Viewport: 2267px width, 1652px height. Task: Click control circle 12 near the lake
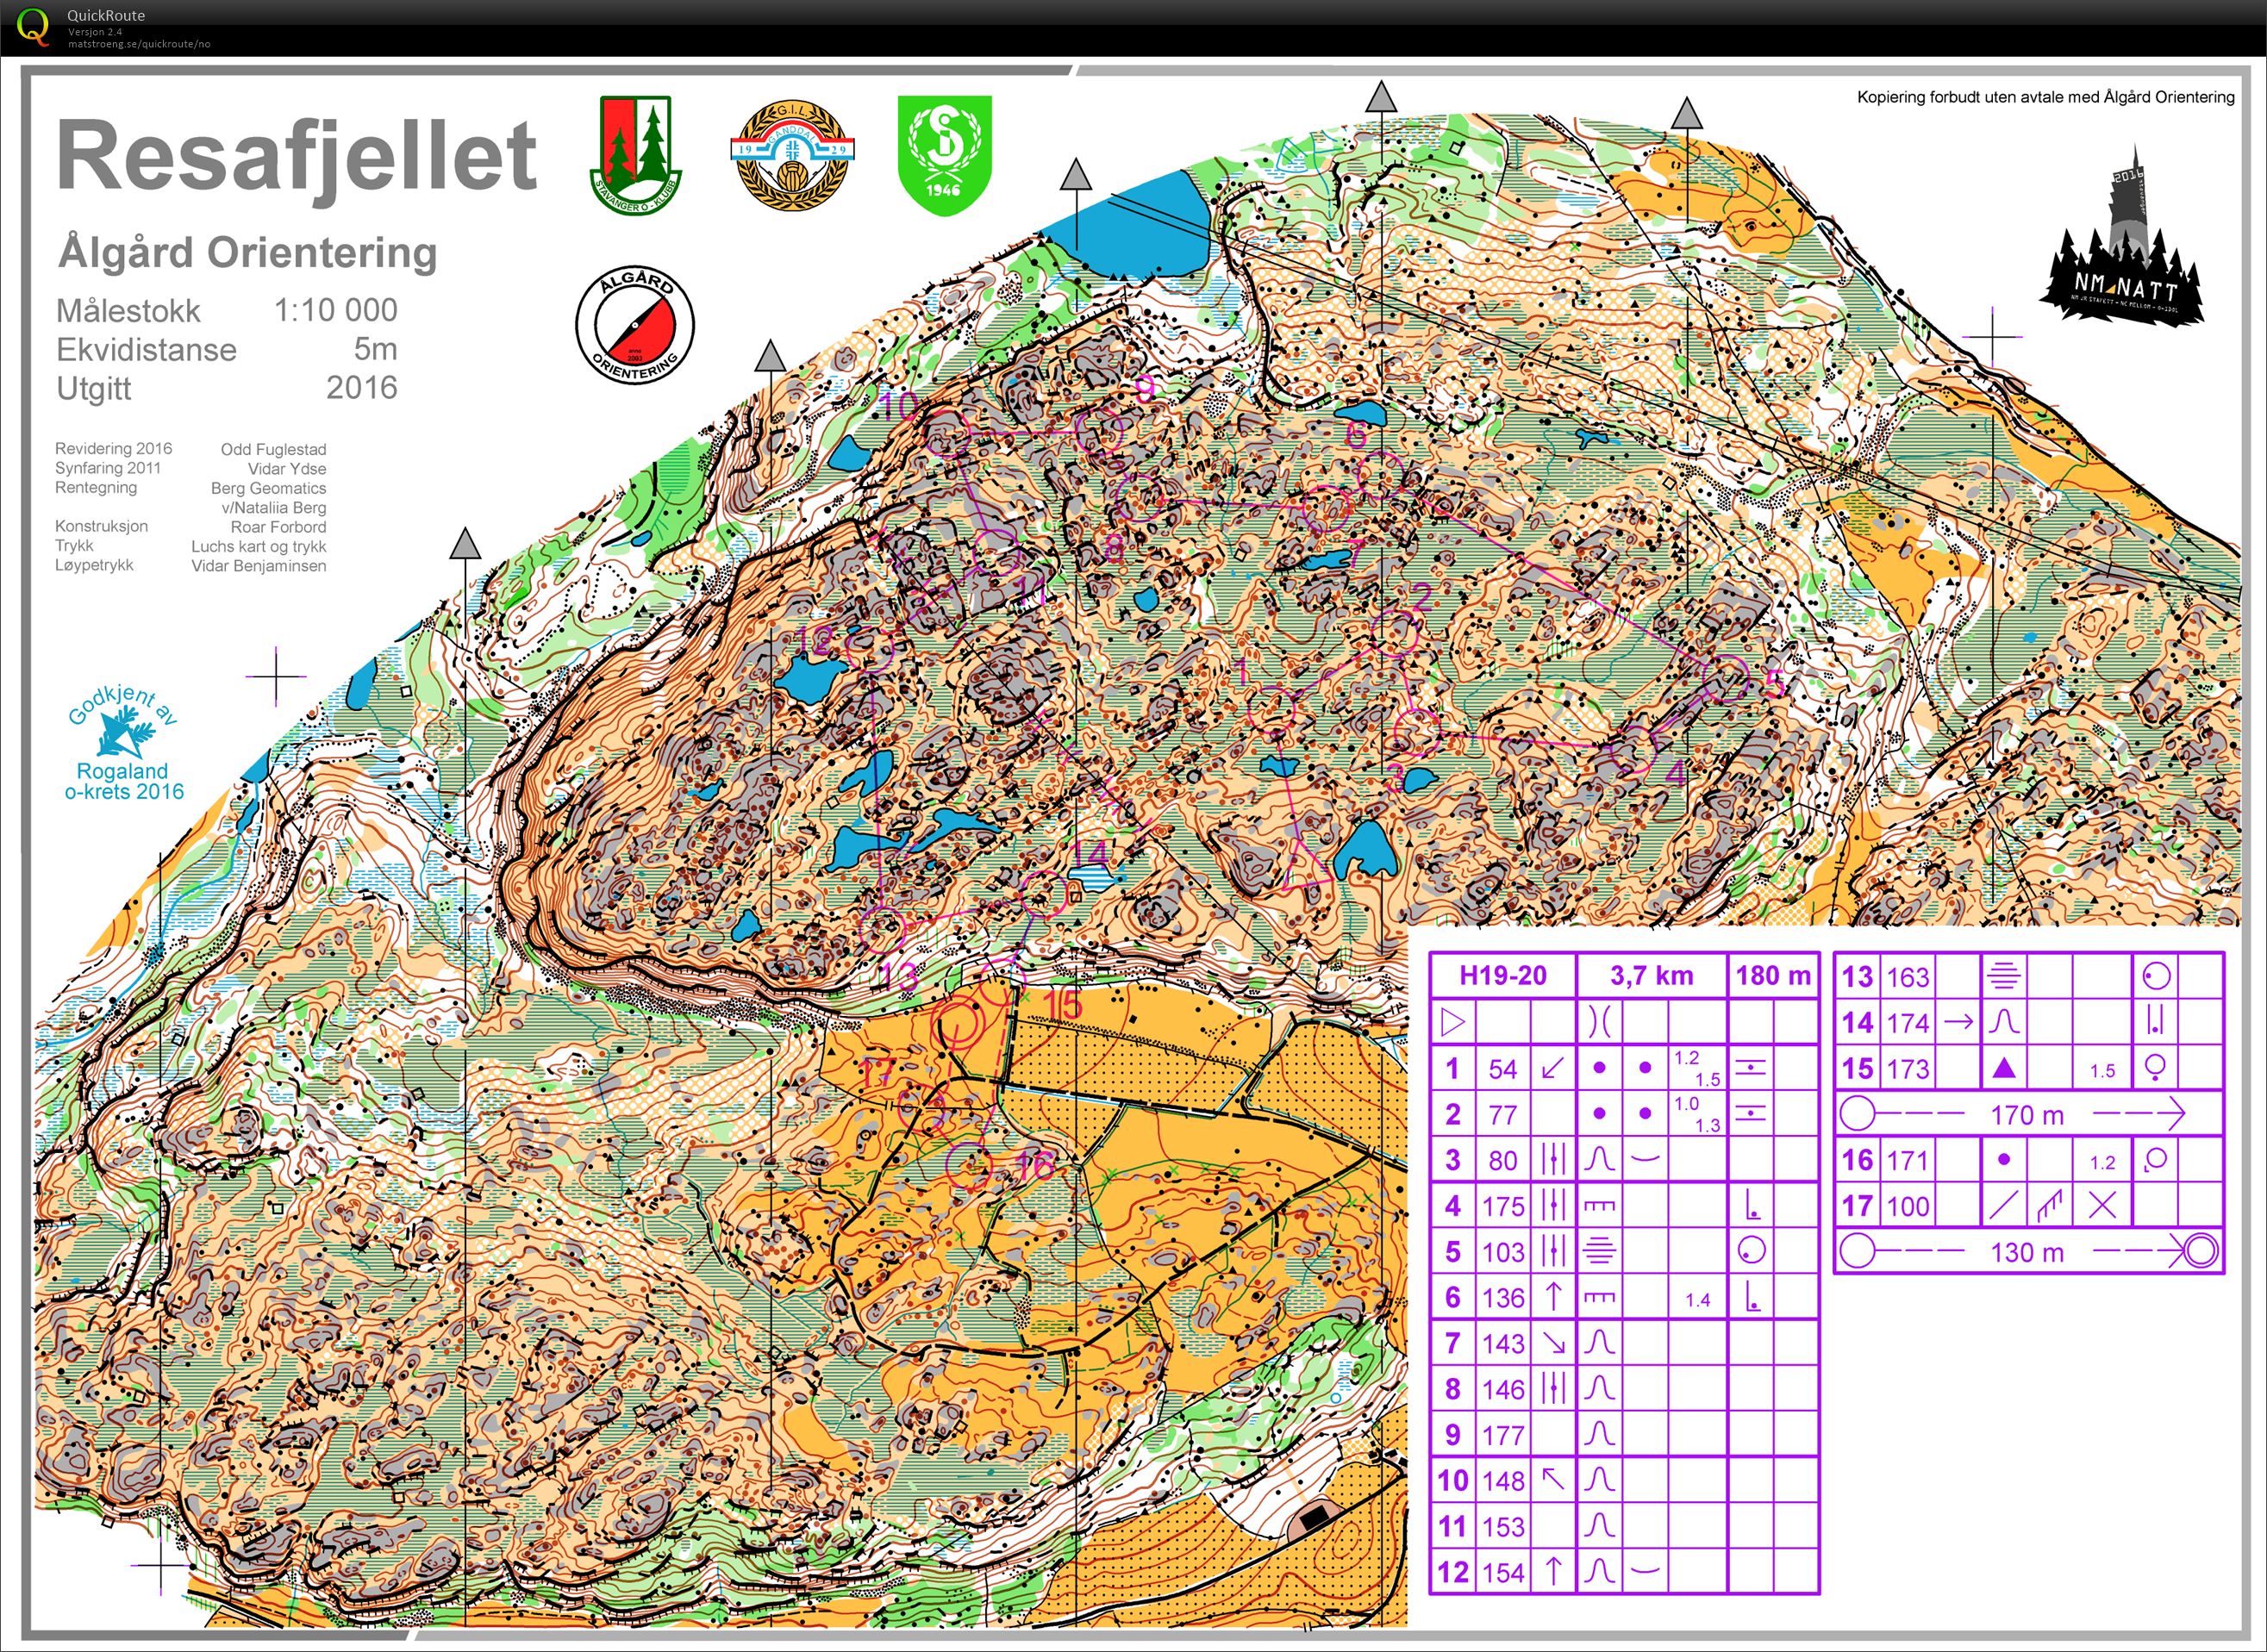[x=869, y=649]
